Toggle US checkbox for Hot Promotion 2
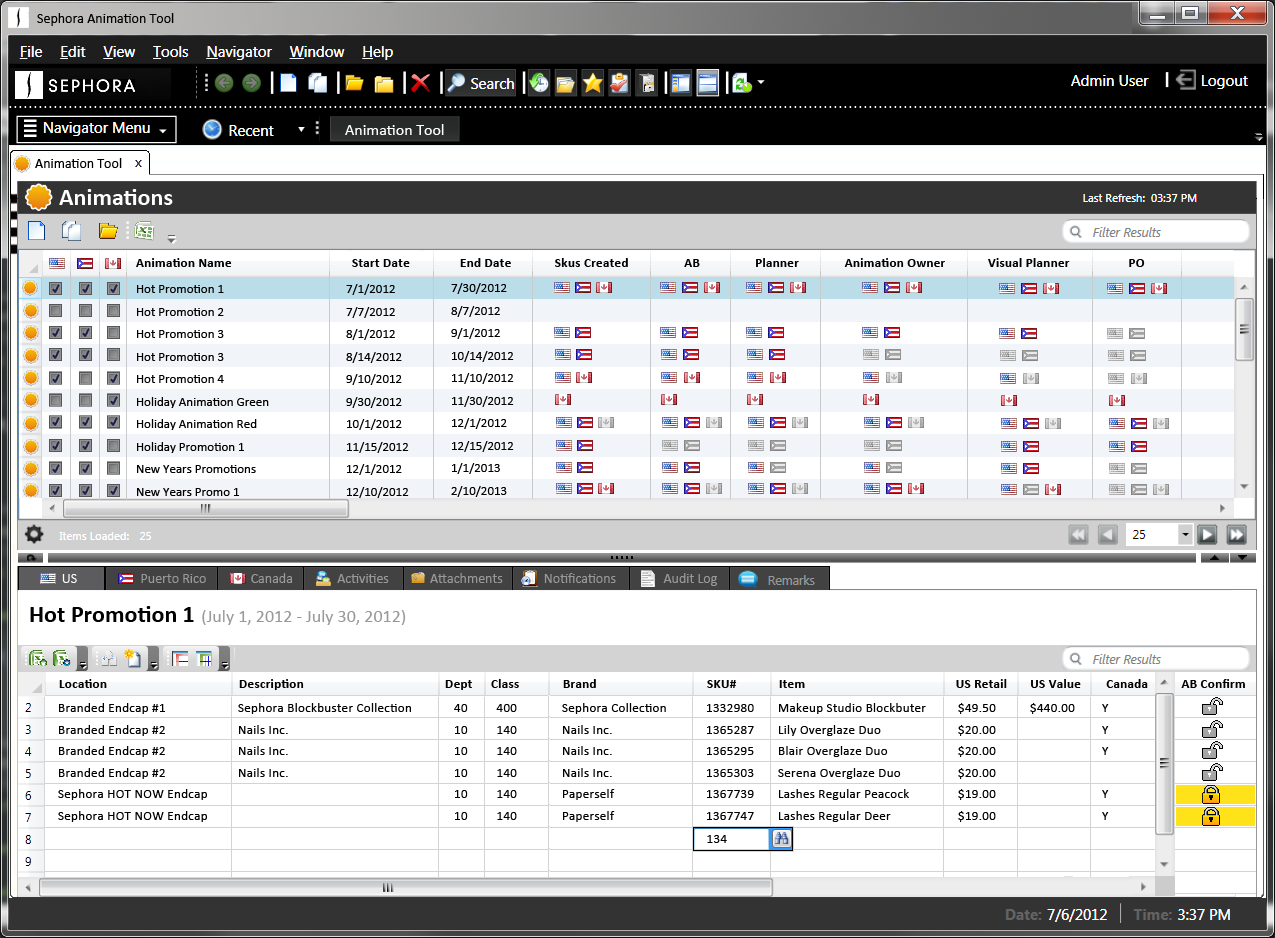1275x938 pixels. point(56,311)
